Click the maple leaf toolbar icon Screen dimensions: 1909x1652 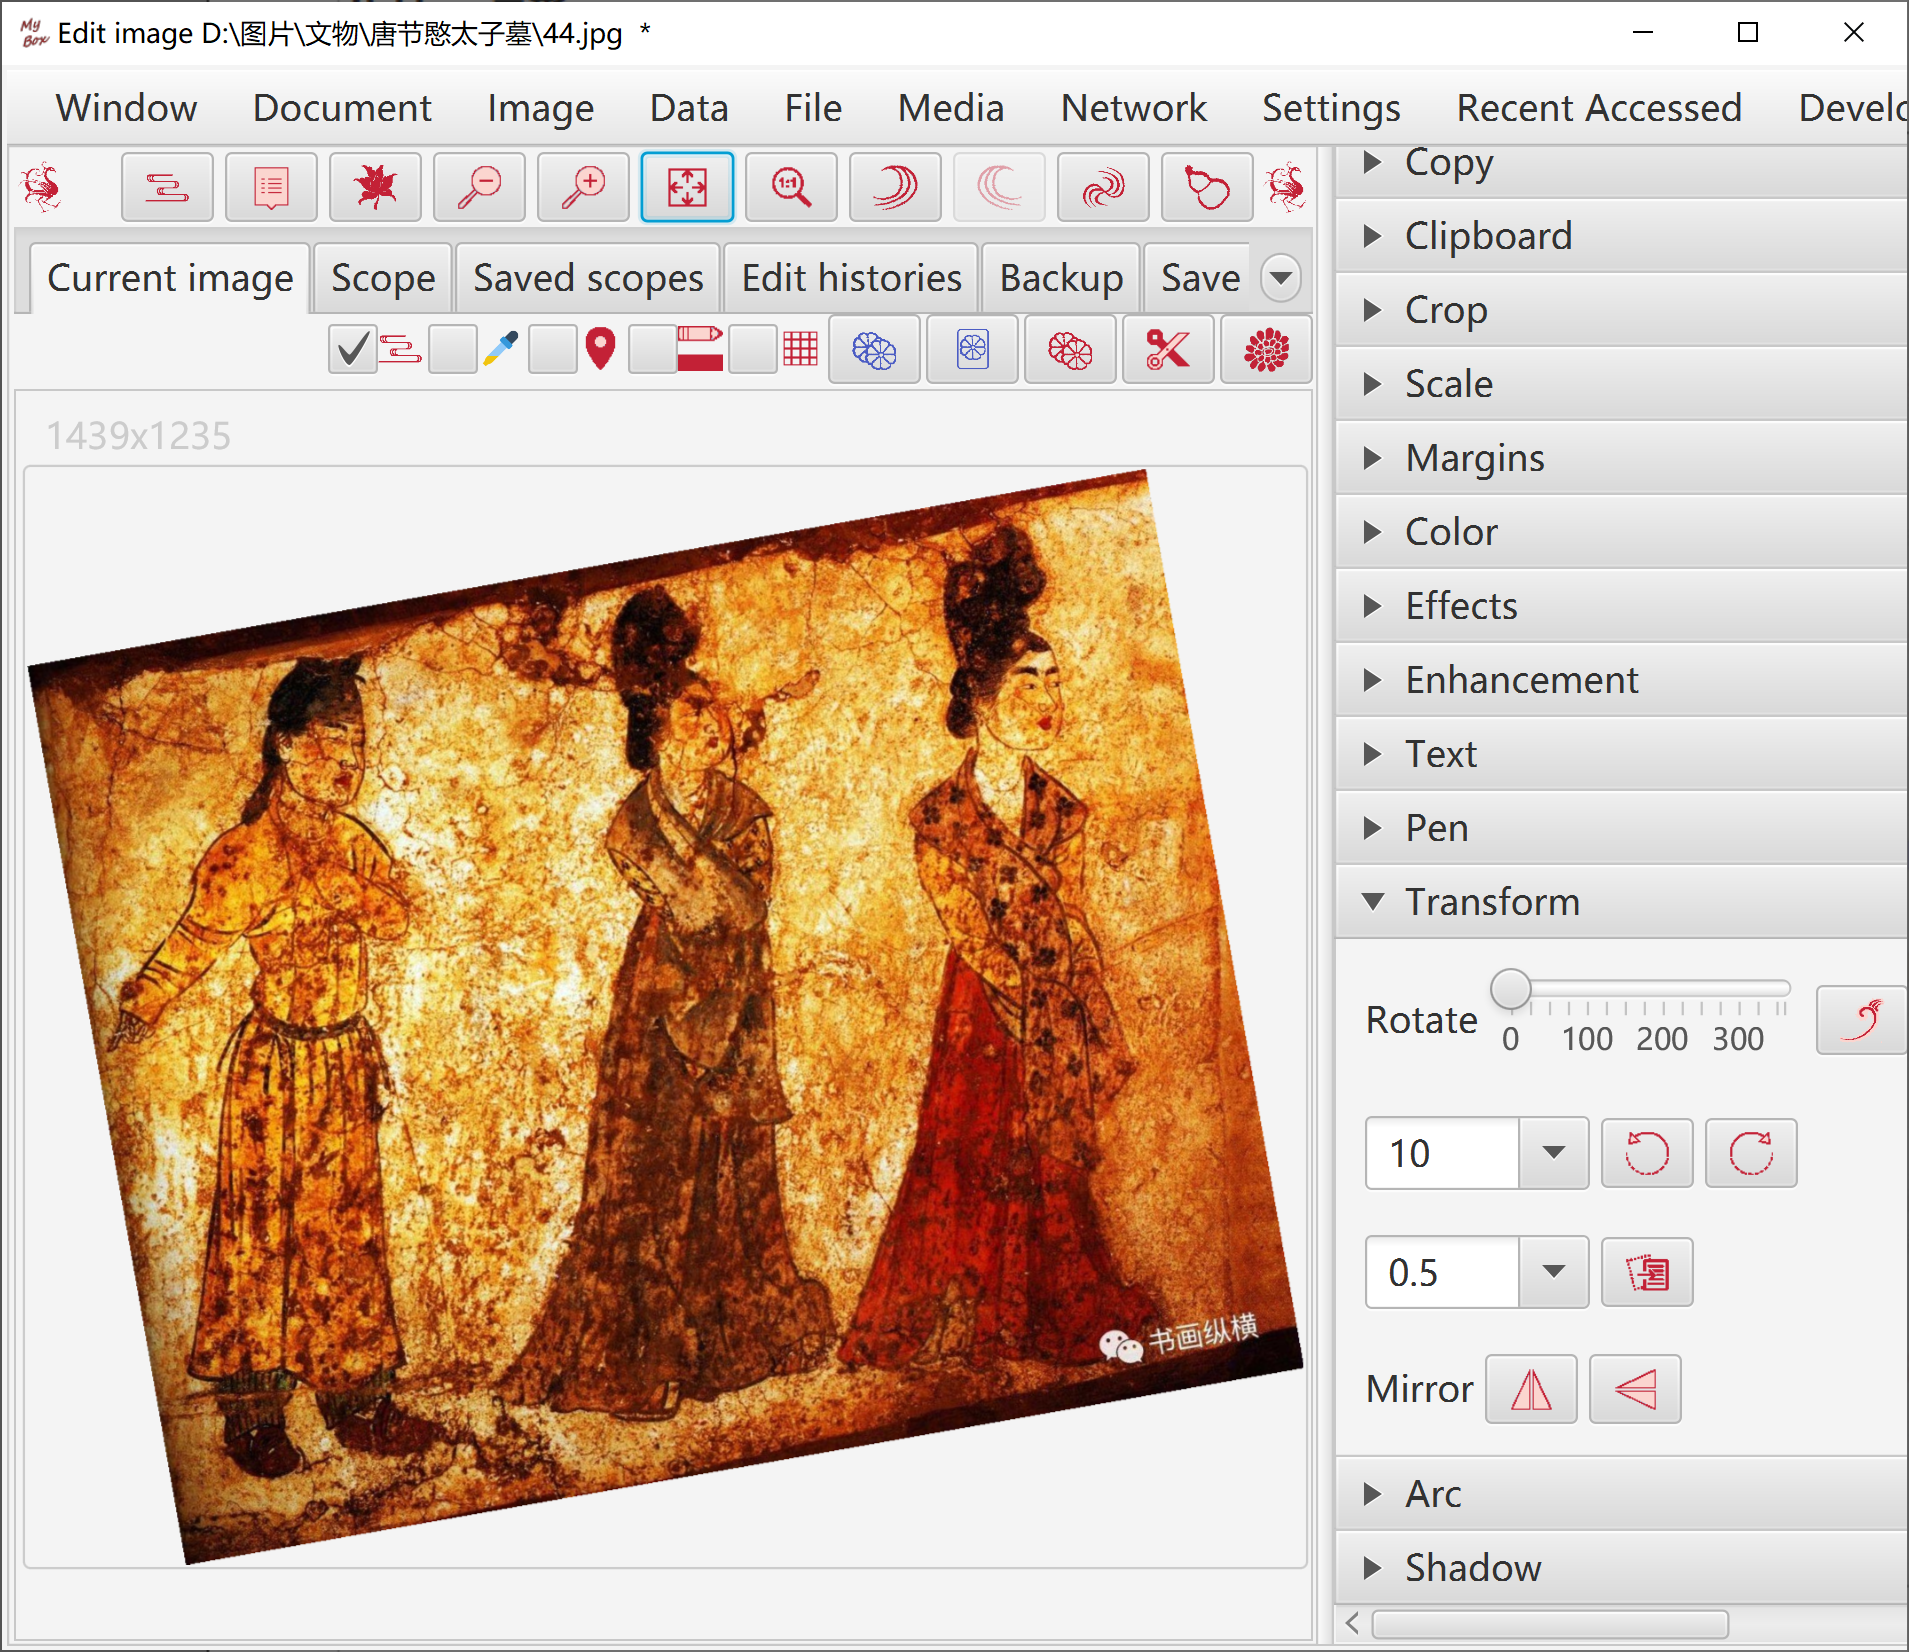tap(375, 187)
